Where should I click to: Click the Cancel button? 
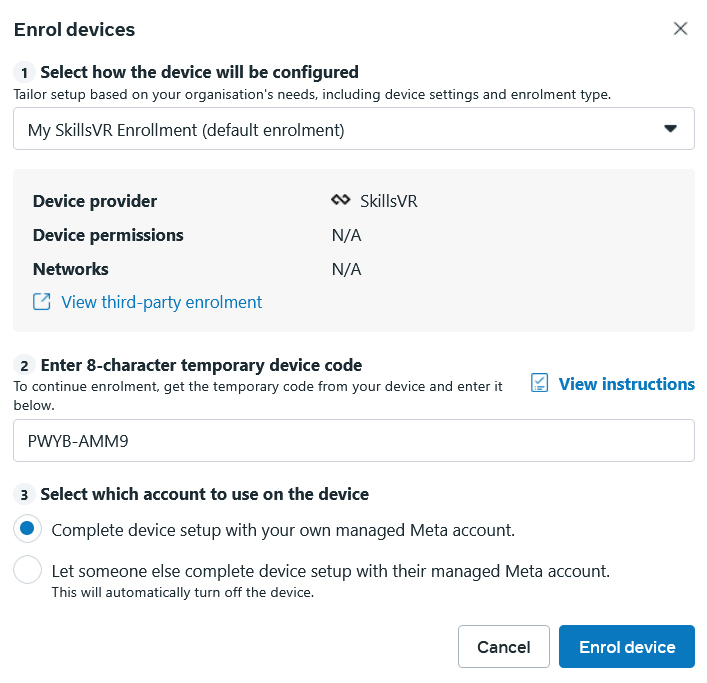coord(504,646)
